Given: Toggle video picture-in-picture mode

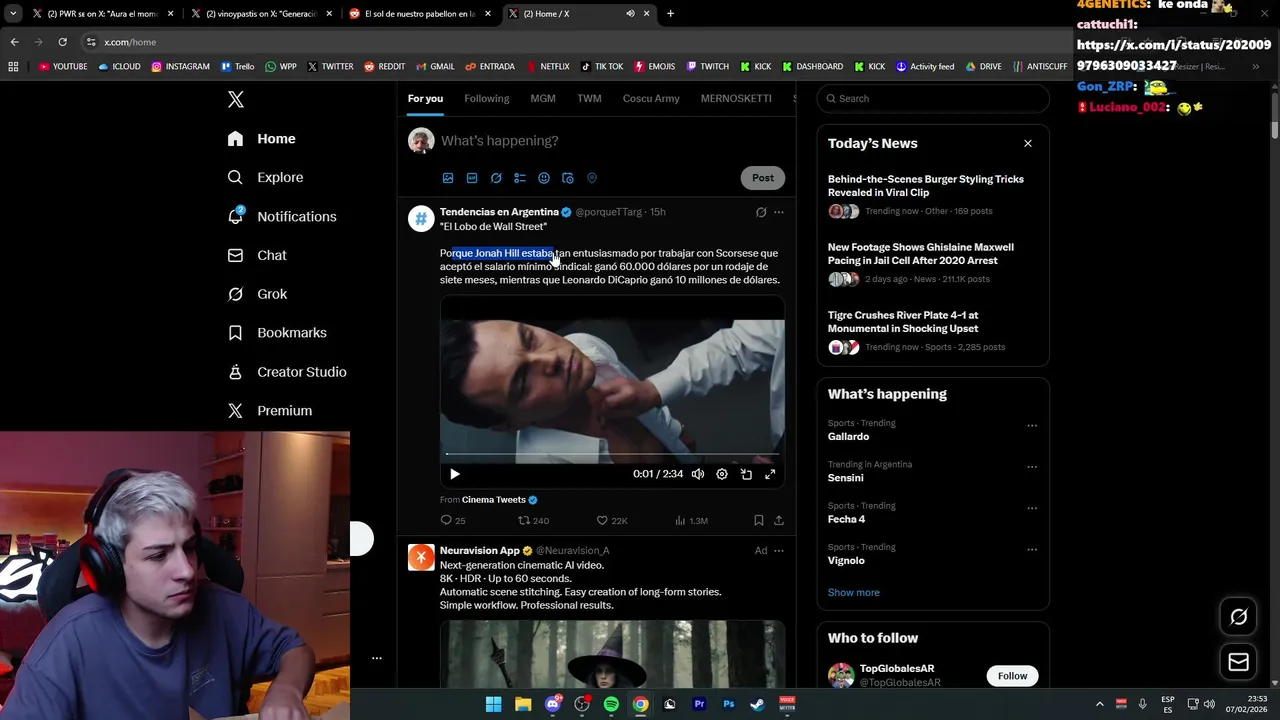Looking at the screenshot, I should coord(746,474).
